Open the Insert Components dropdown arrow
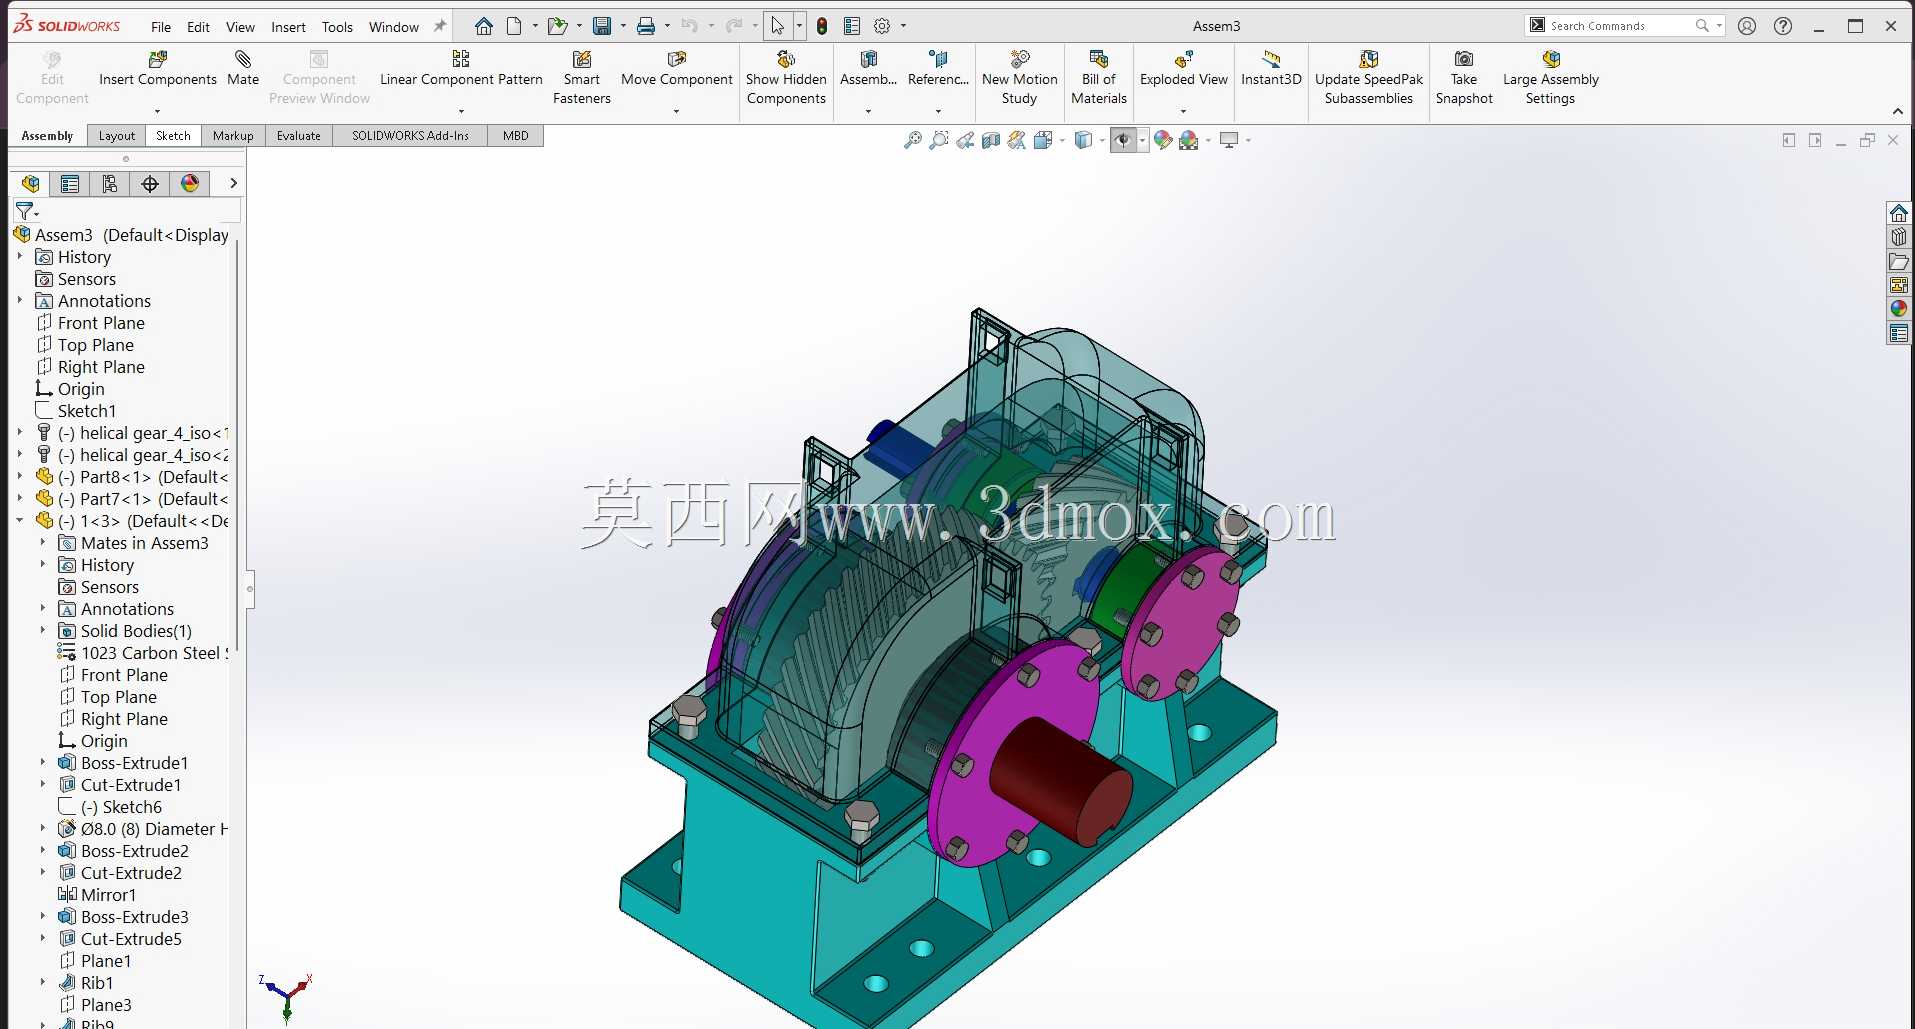Screen dimensions: 1915x1029 pos(157,111)
